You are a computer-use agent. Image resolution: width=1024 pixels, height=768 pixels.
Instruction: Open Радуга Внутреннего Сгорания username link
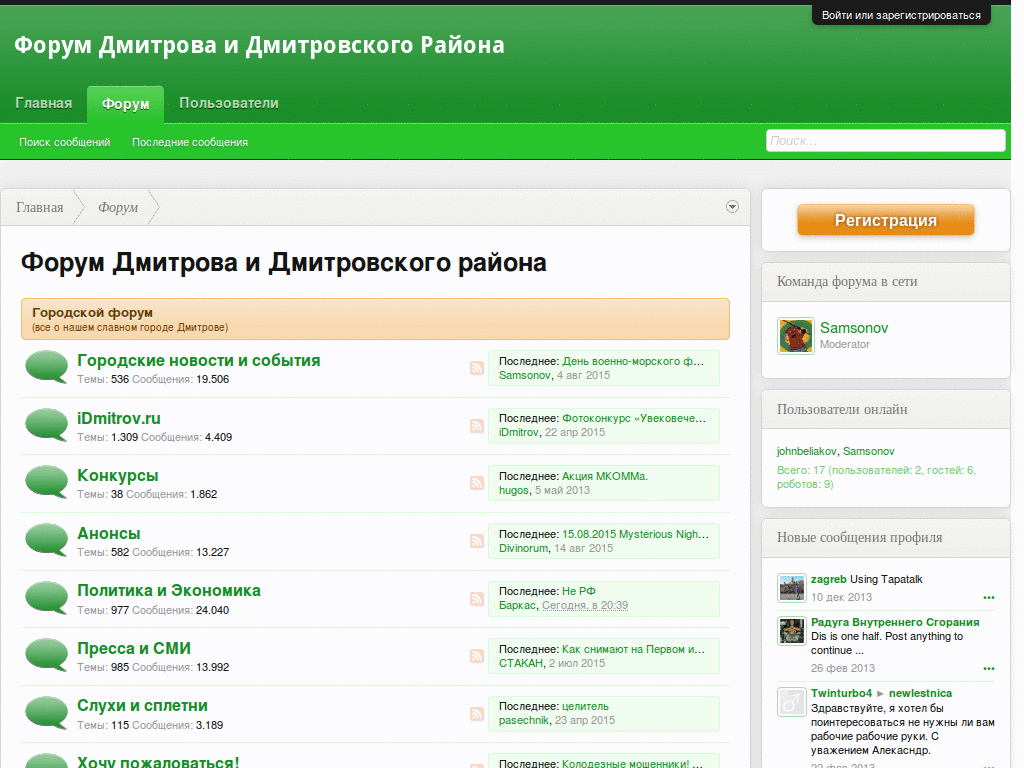[895, 622]
